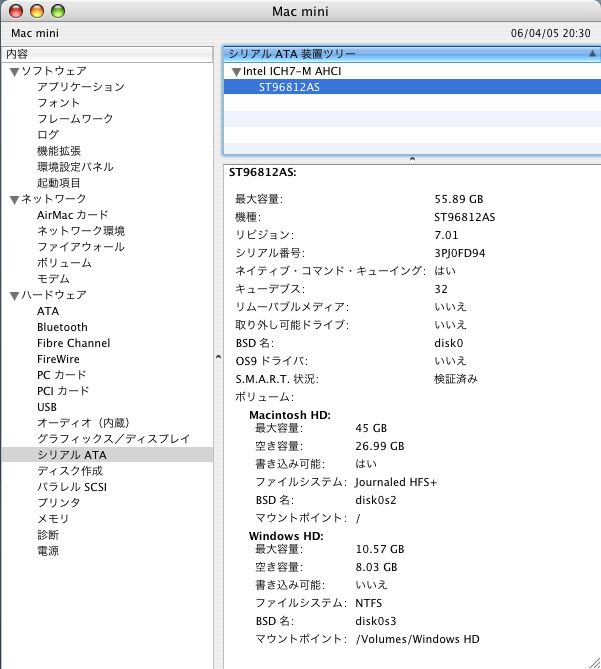Select Bluetooth in the sidebar
The height and width of the screenshot is (669, 601).
(x=62, y=327)
